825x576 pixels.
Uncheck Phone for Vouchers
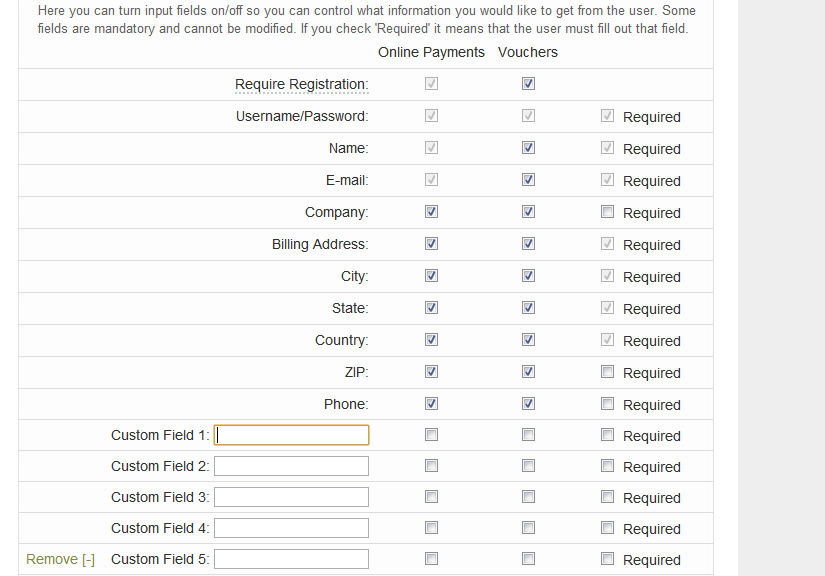(x=528, y=404)
